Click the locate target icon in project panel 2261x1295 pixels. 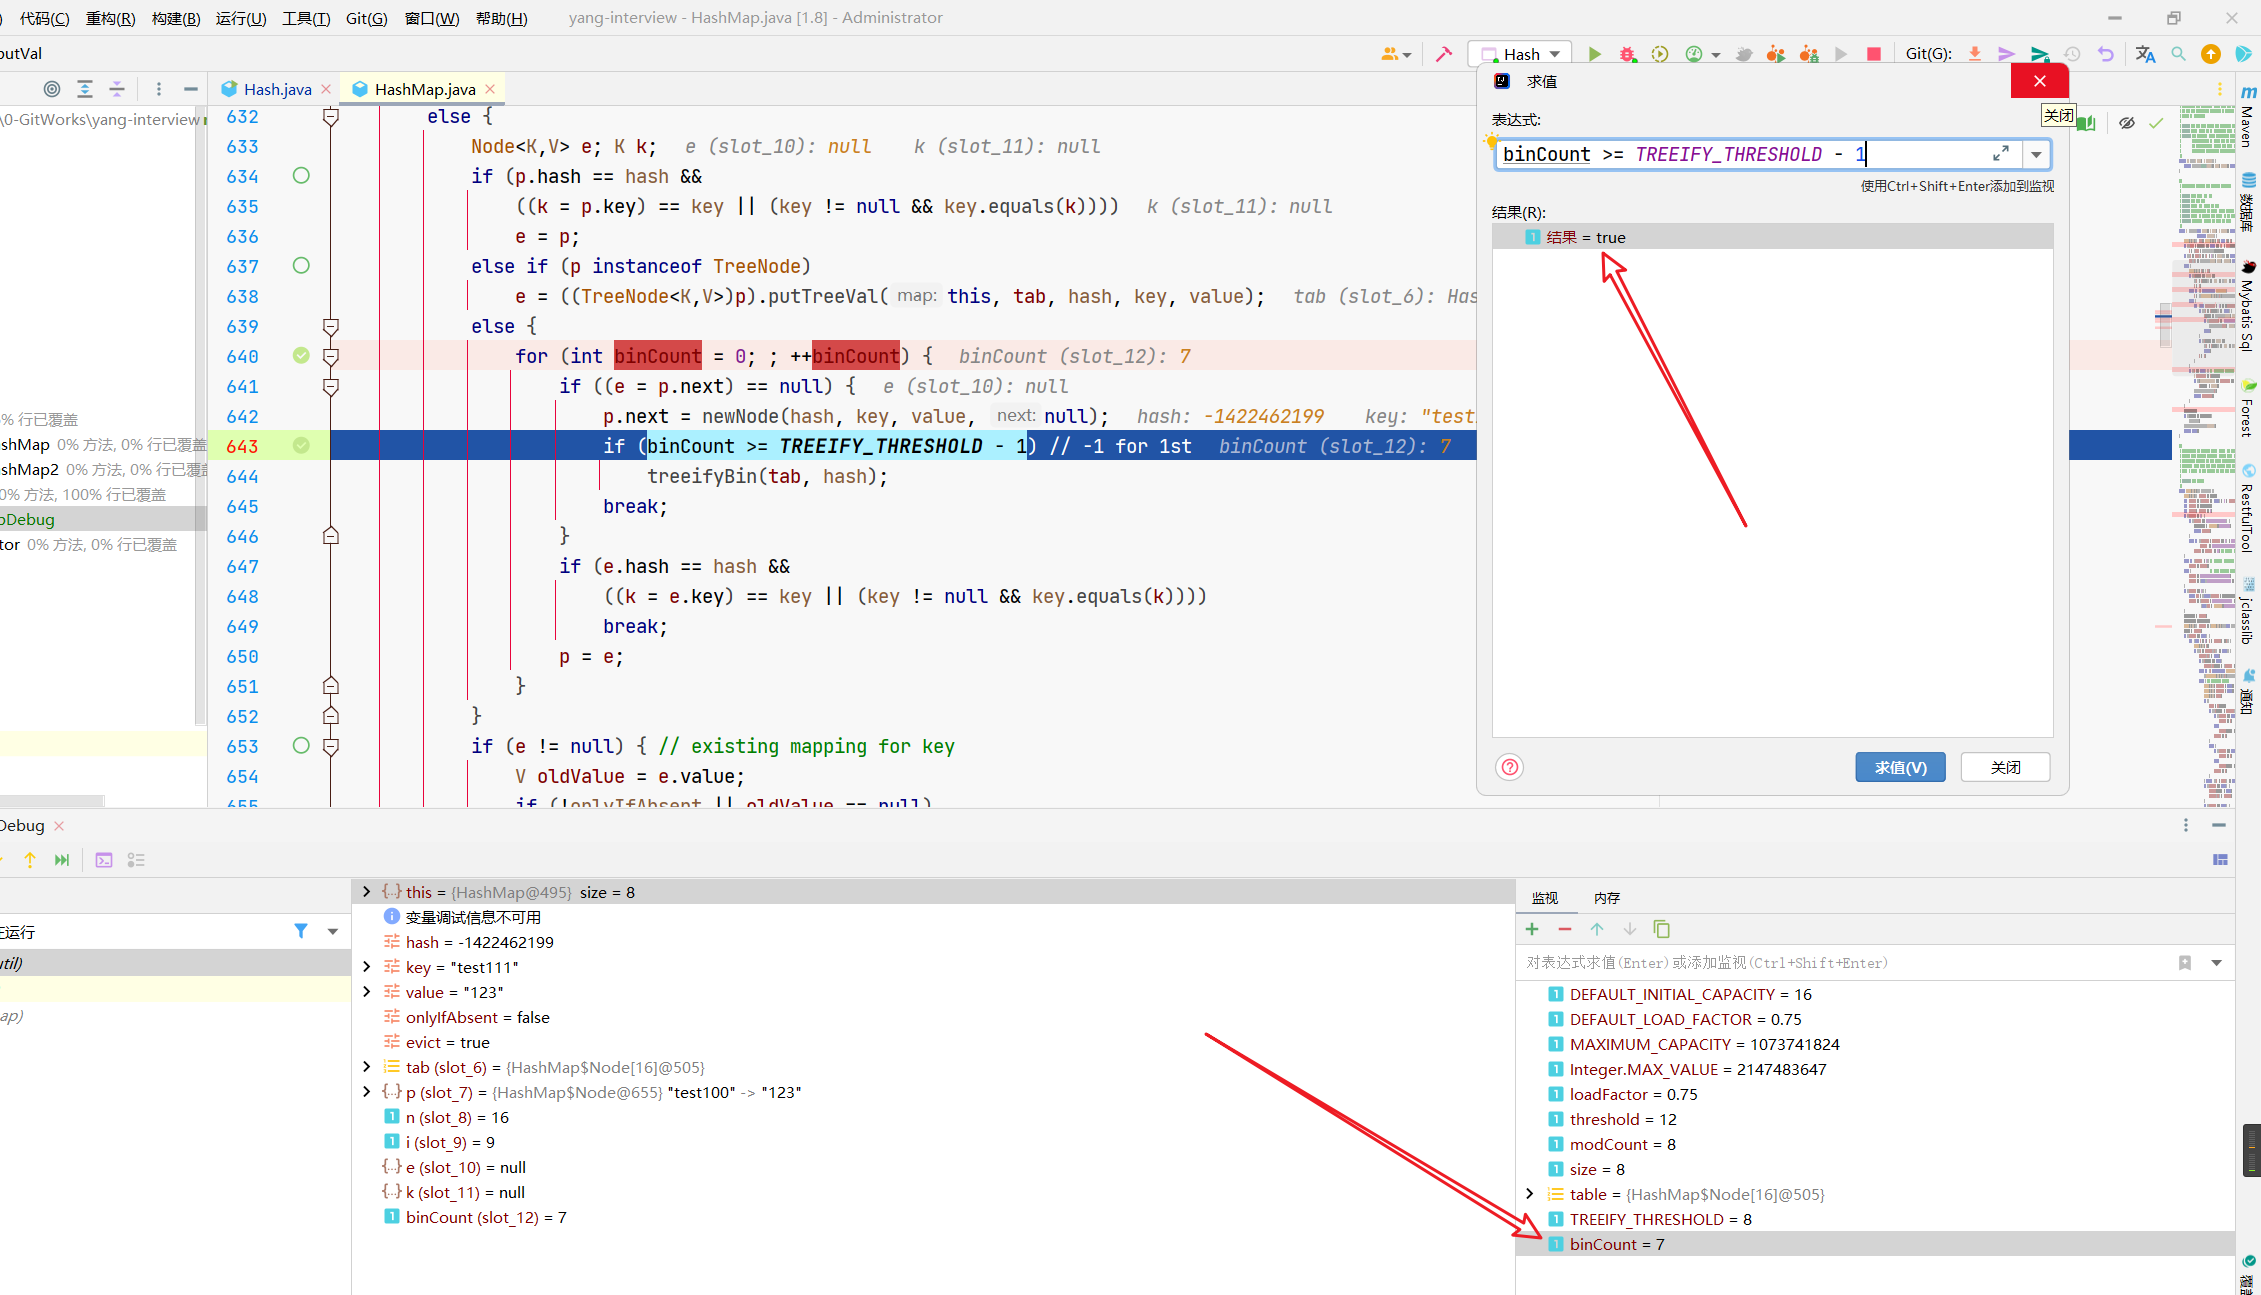tap(52, 89)
